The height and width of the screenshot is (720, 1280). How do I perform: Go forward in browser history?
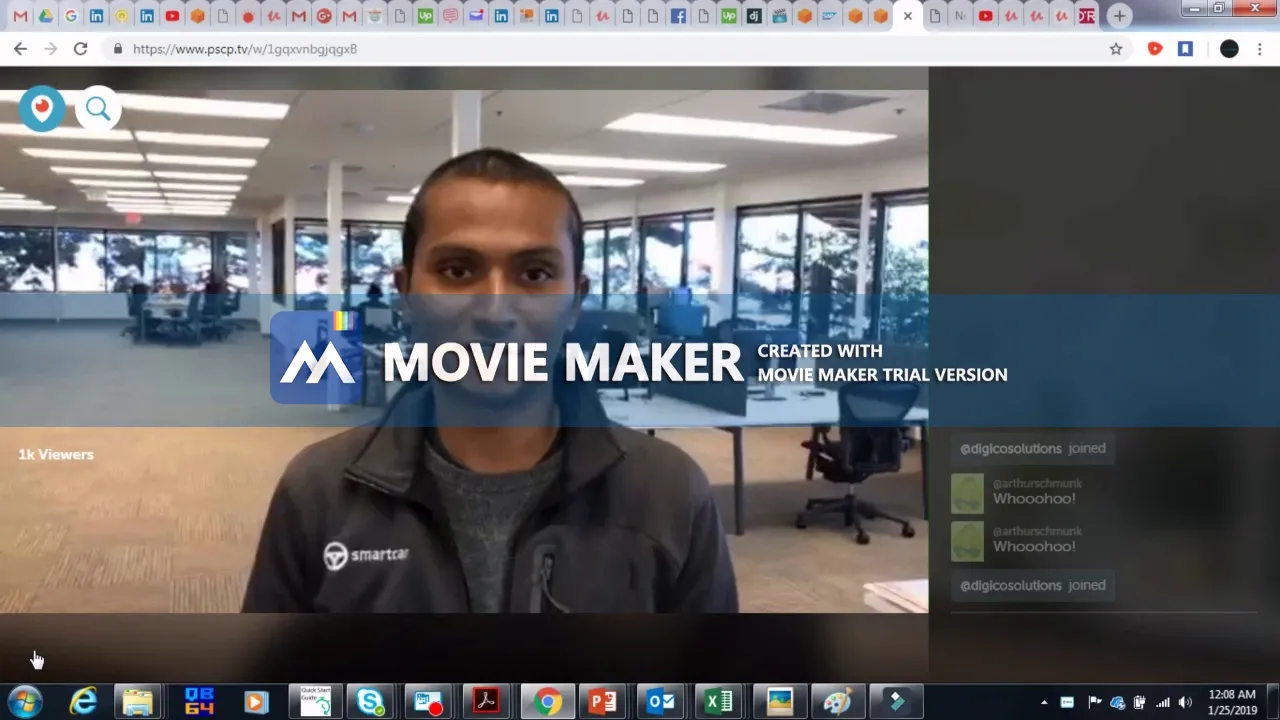click(x=50, y=48)
